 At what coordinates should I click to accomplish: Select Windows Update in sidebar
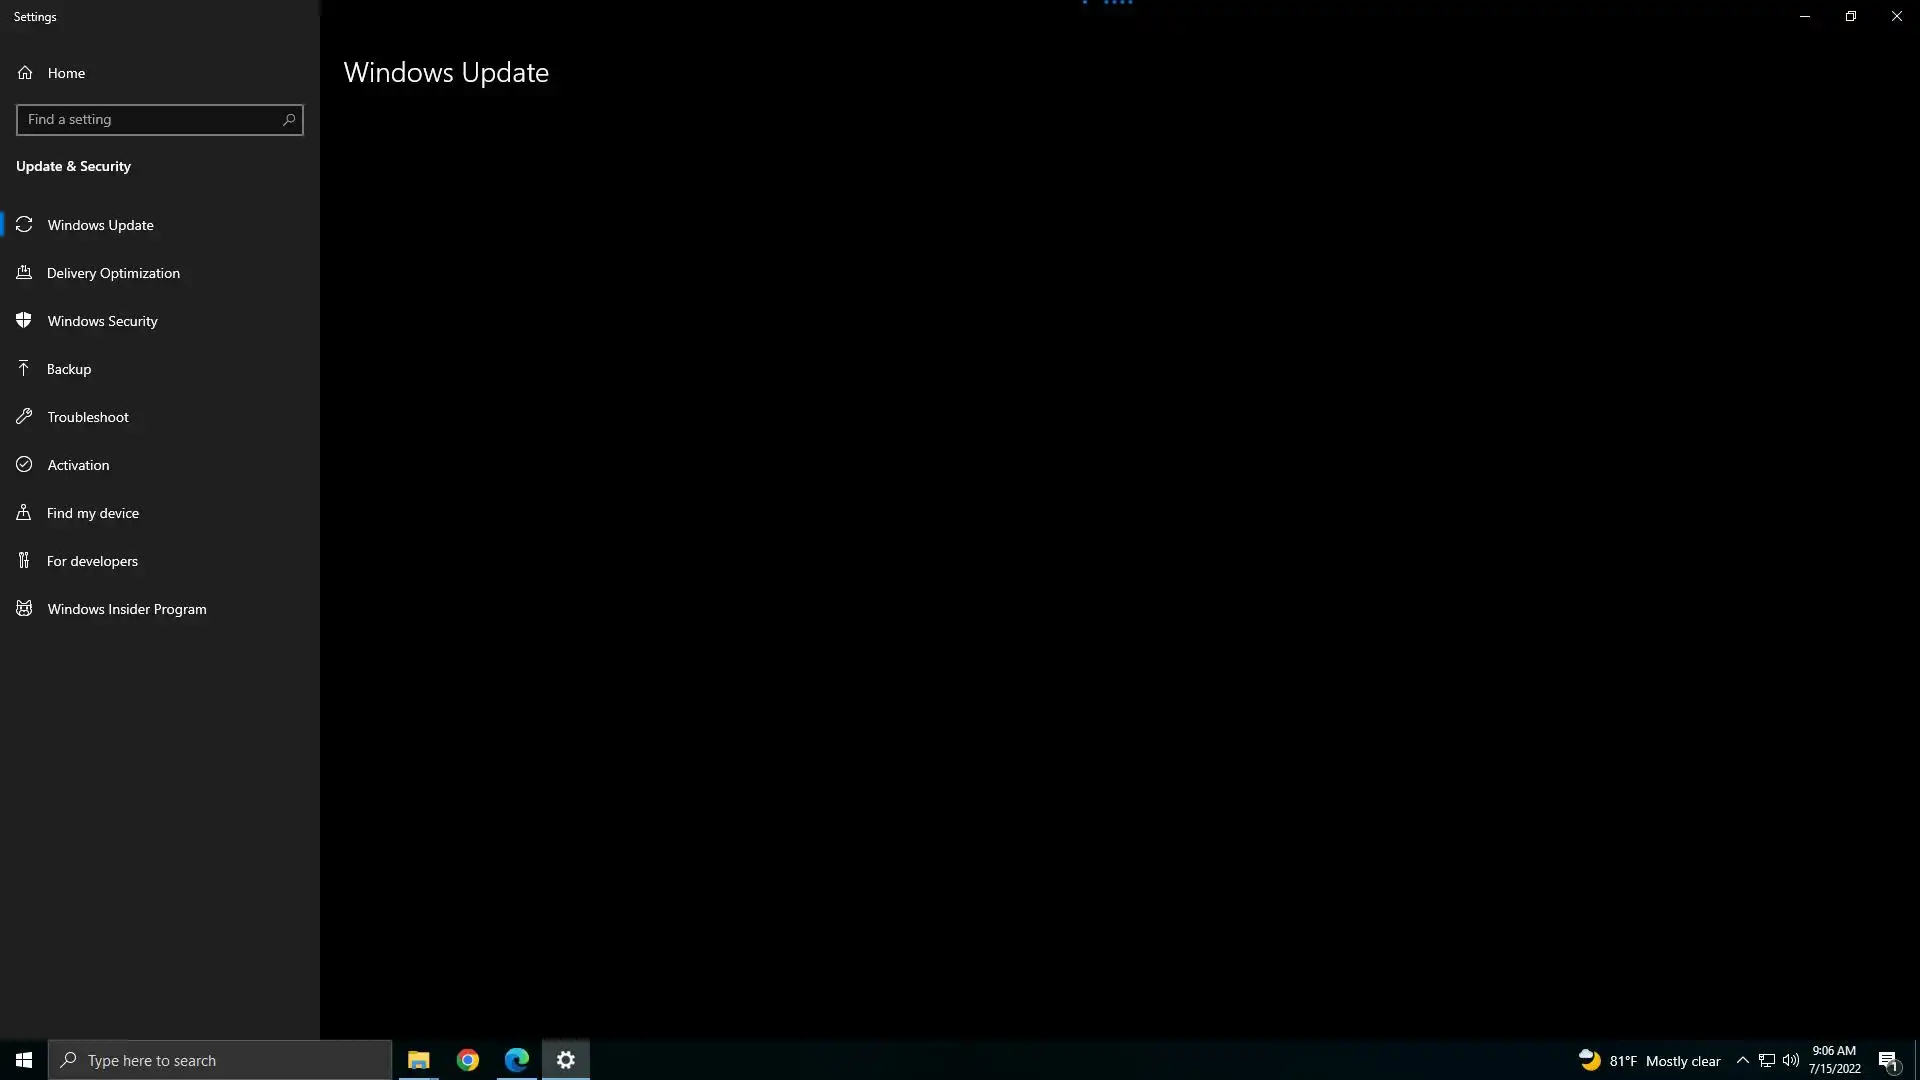pos(100,225)
